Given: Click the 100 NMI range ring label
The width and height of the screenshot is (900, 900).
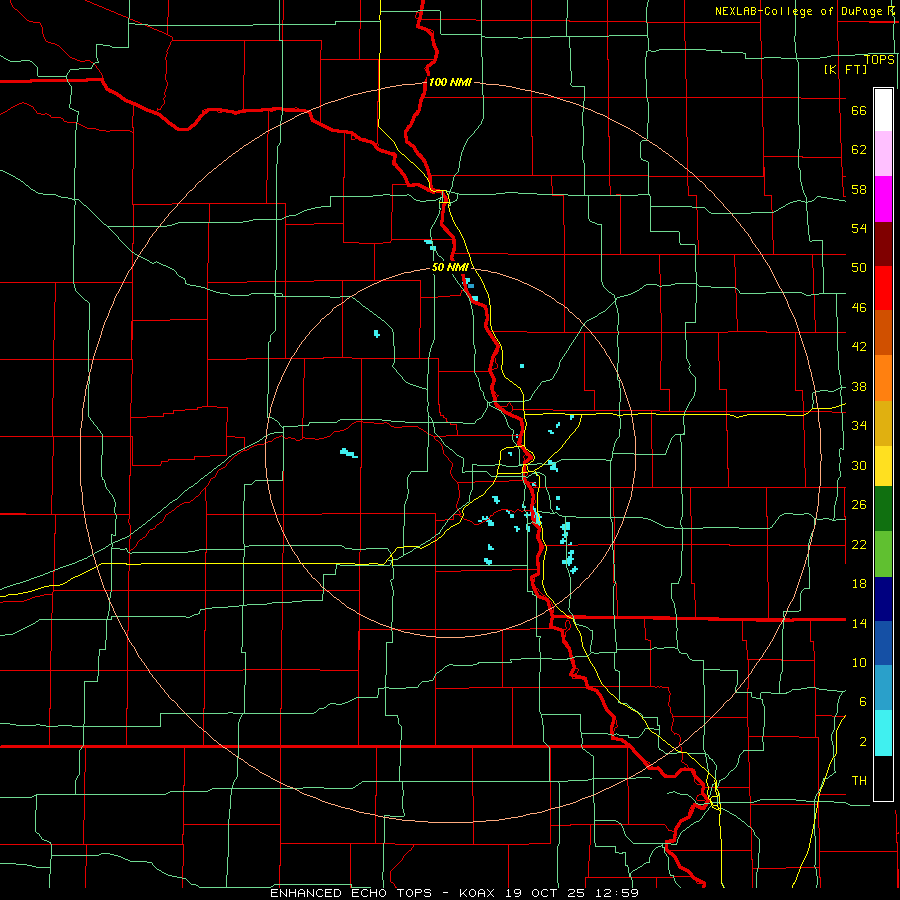Looking at the screenshot, I should (x=450, y=82).
